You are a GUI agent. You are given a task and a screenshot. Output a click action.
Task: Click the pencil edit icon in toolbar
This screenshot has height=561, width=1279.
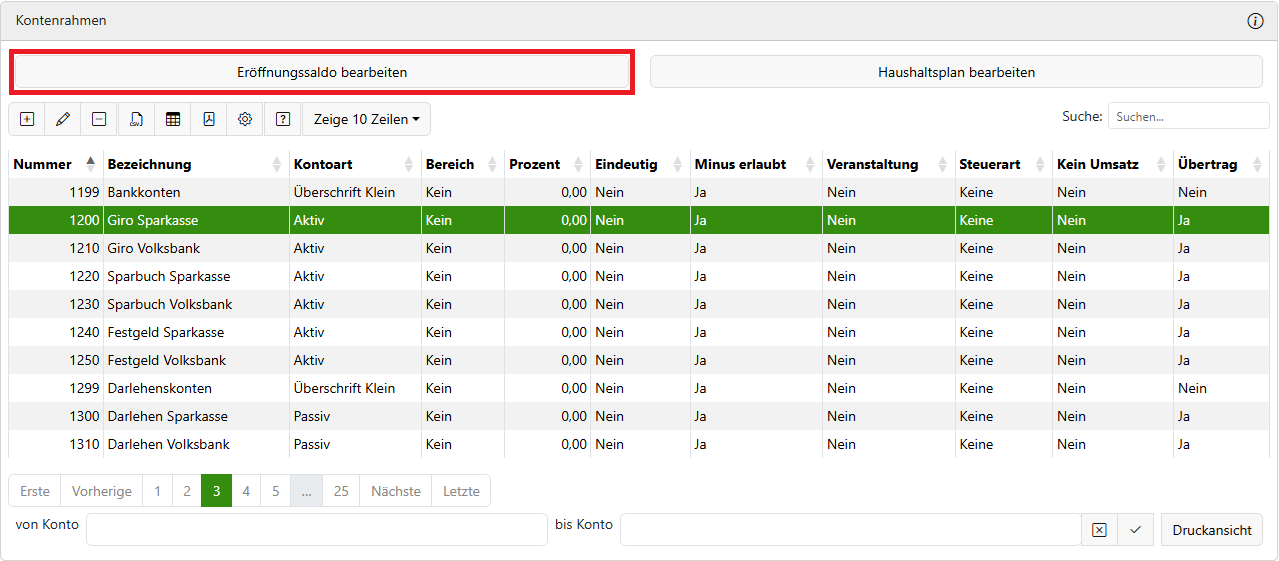click(63, 119)
